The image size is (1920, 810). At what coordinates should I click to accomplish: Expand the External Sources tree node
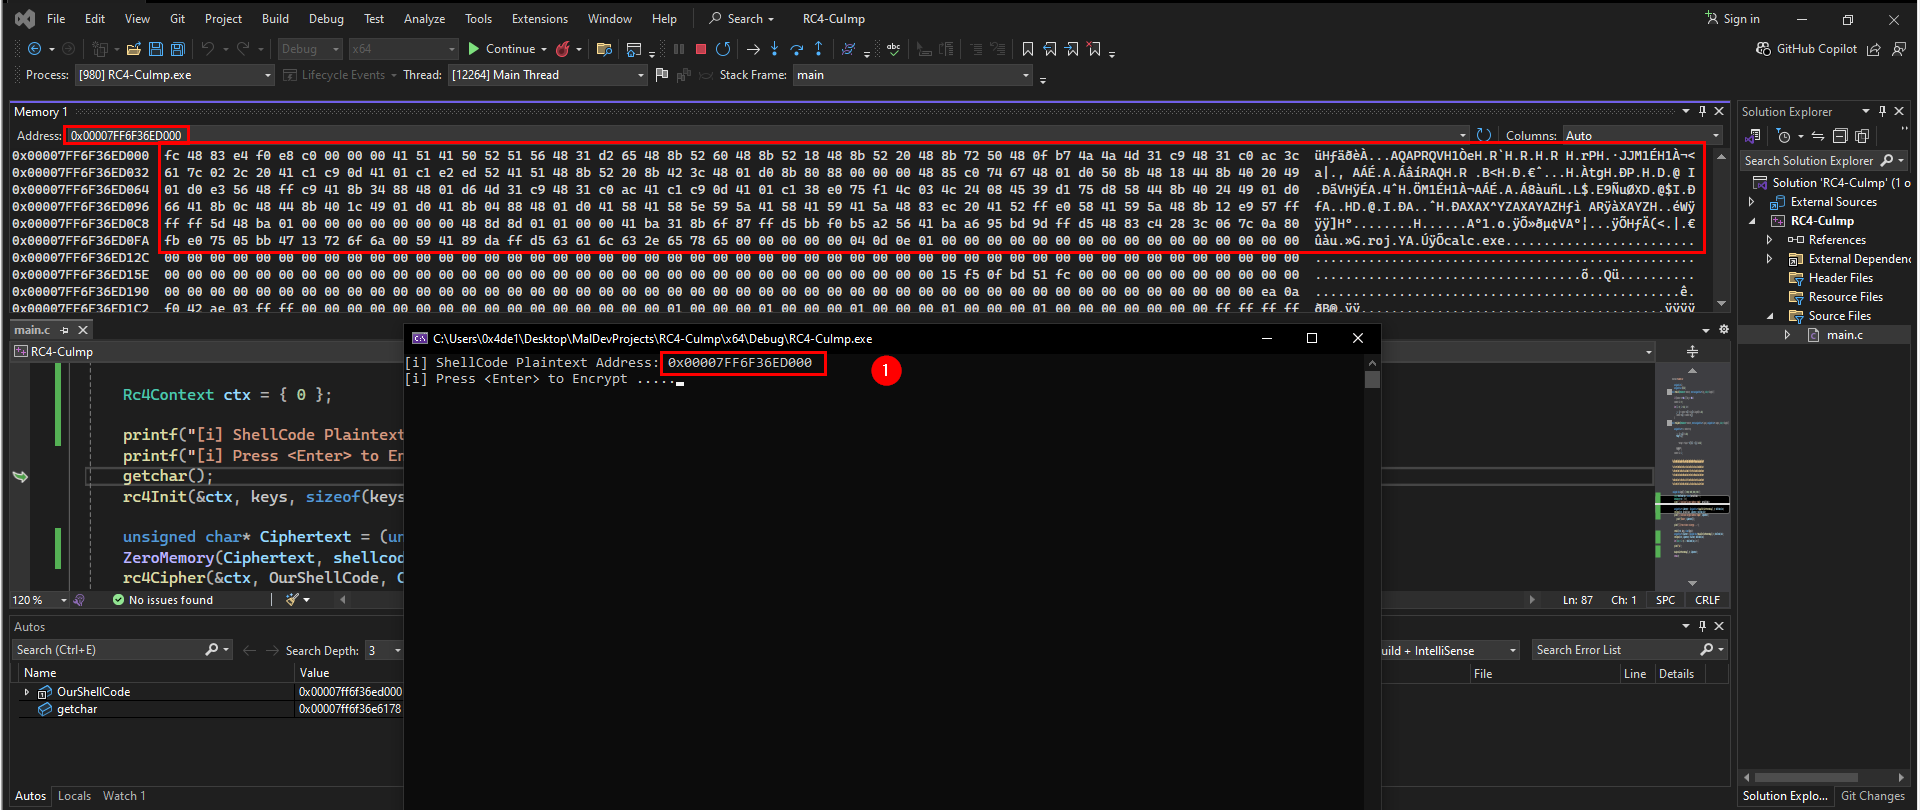(1751, 202)
